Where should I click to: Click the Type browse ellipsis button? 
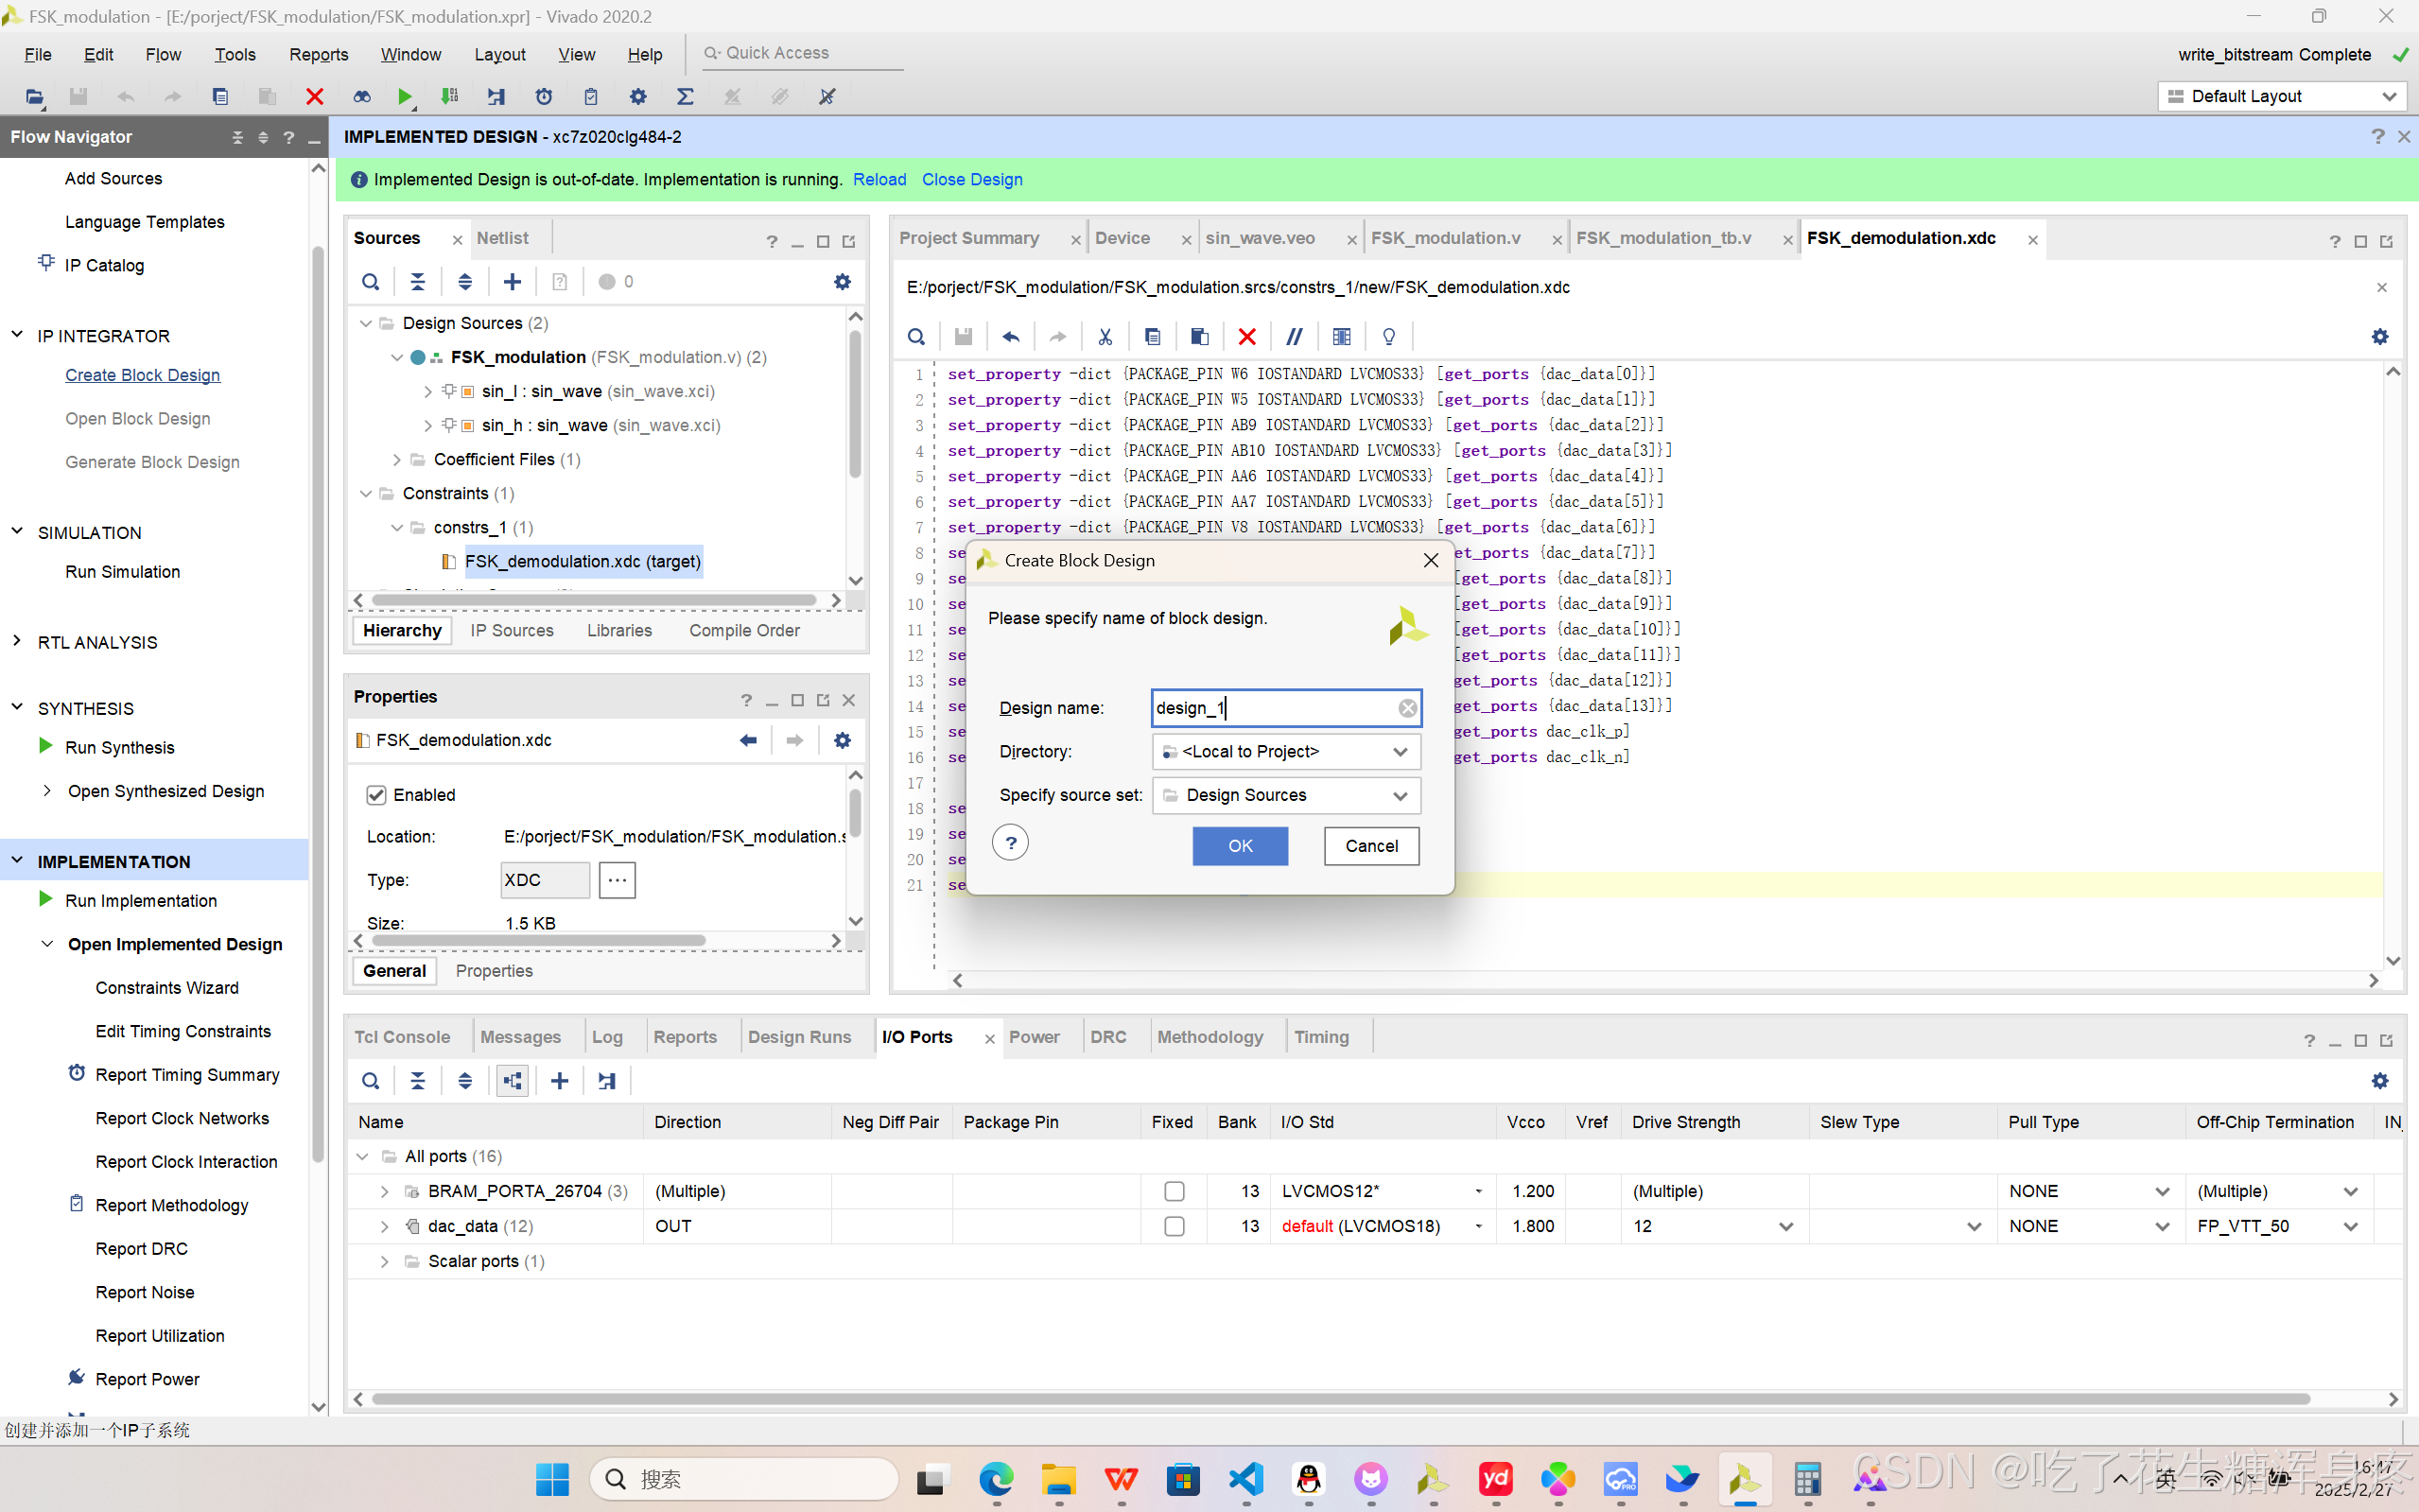coord(617,880)
